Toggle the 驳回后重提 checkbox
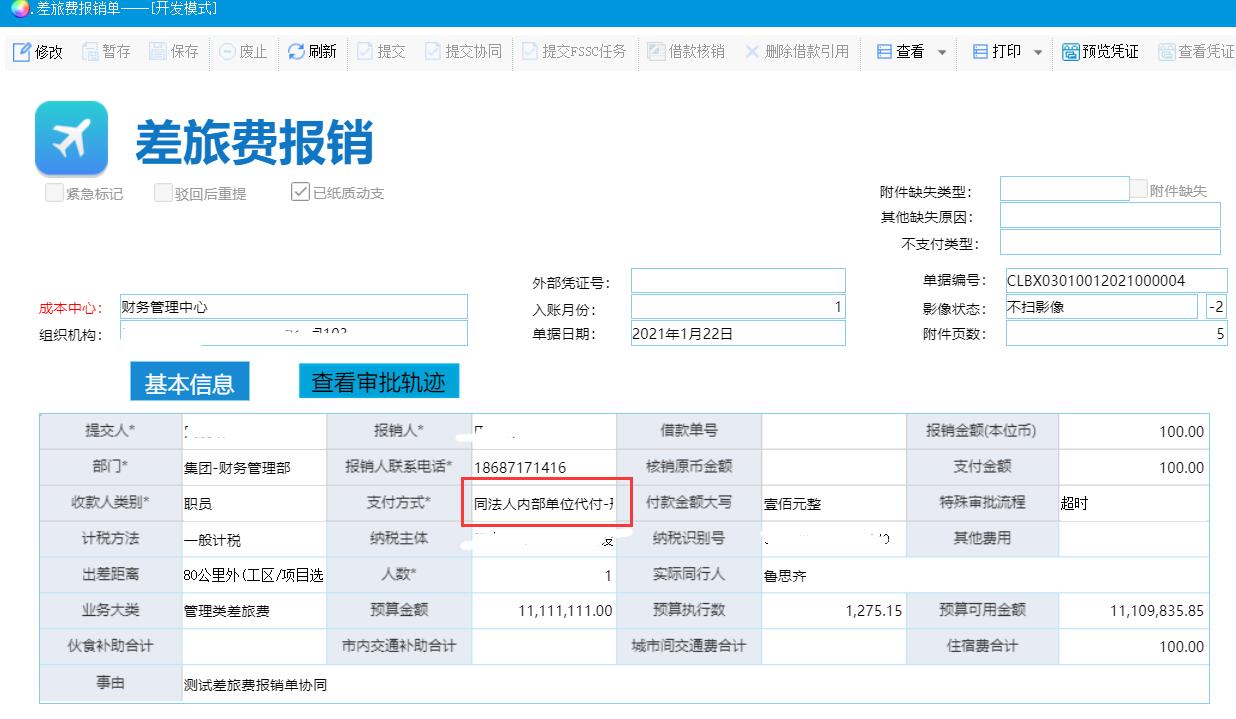Image resolution: width=1236 pixels, height=719 pixels. click(163, 193)
